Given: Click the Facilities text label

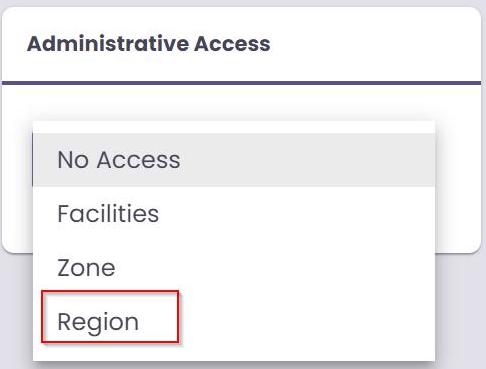Looking at the screenshot, I should 108,214.
